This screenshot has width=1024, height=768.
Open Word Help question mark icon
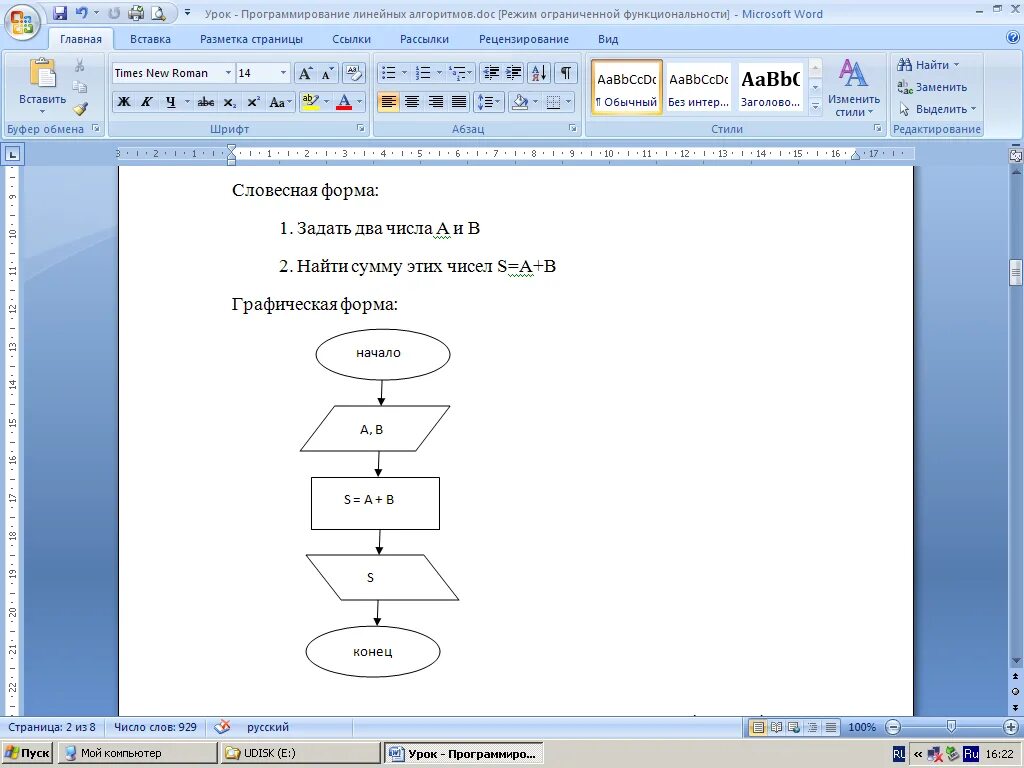coord(1013,38)
